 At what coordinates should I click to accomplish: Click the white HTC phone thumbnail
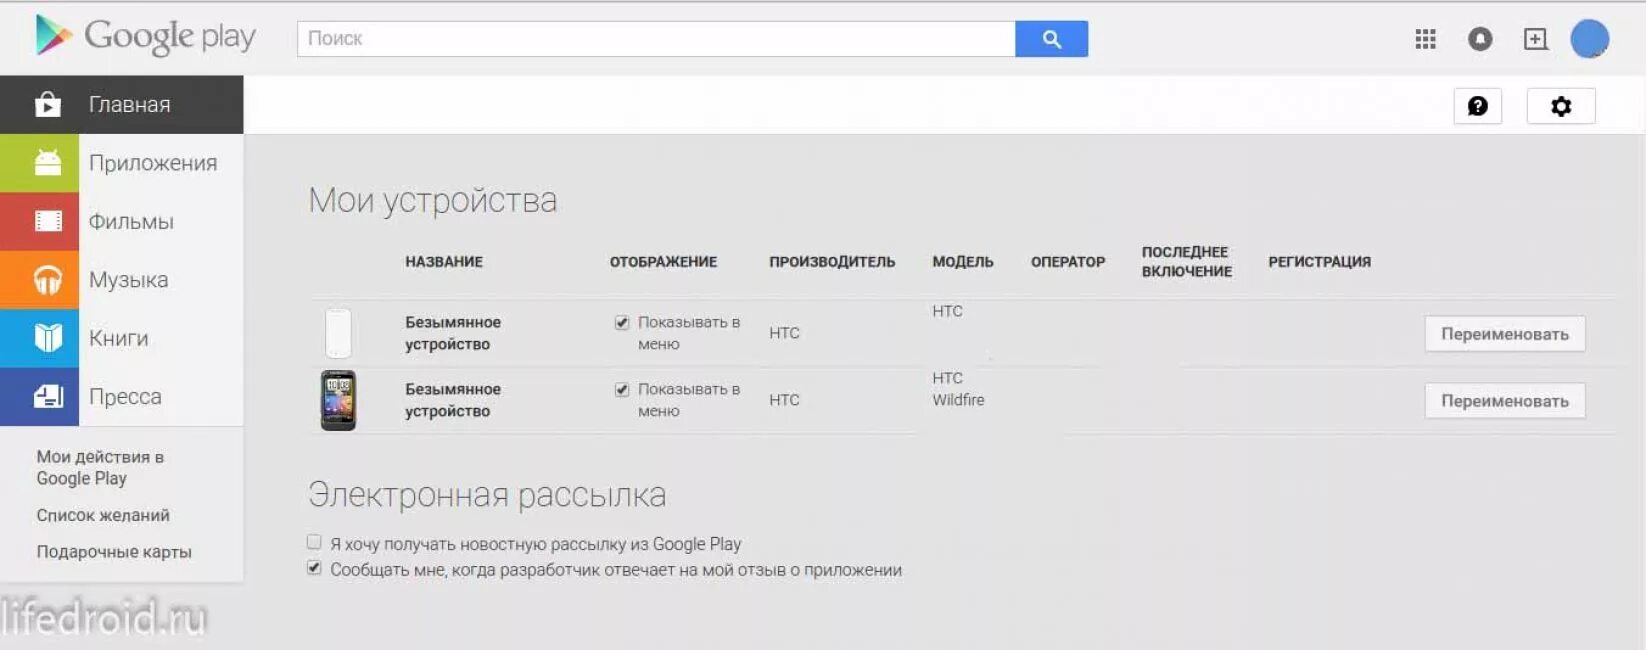tap(338, 333)
